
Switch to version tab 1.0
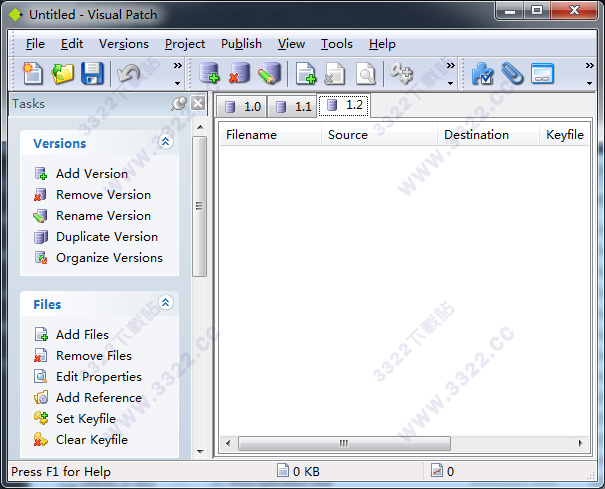[x=242, y=107]
